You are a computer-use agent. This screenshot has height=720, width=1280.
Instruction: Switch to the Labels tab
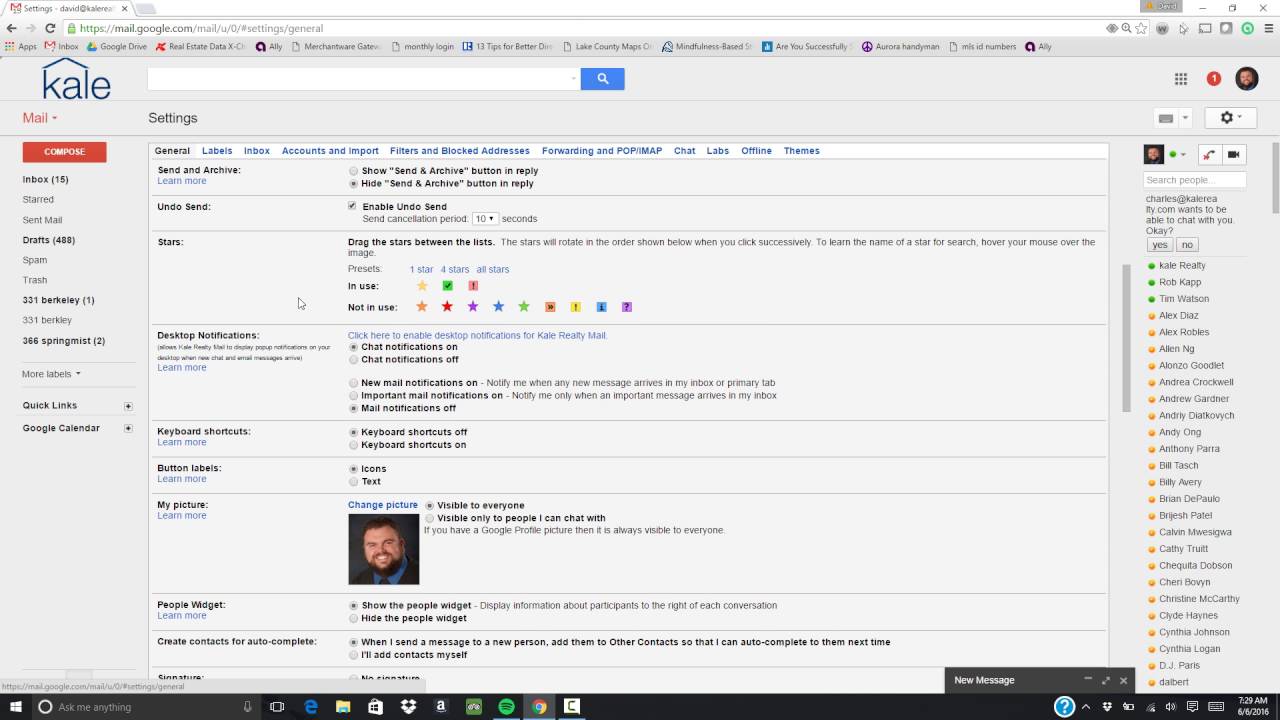(x=217, y=151)
